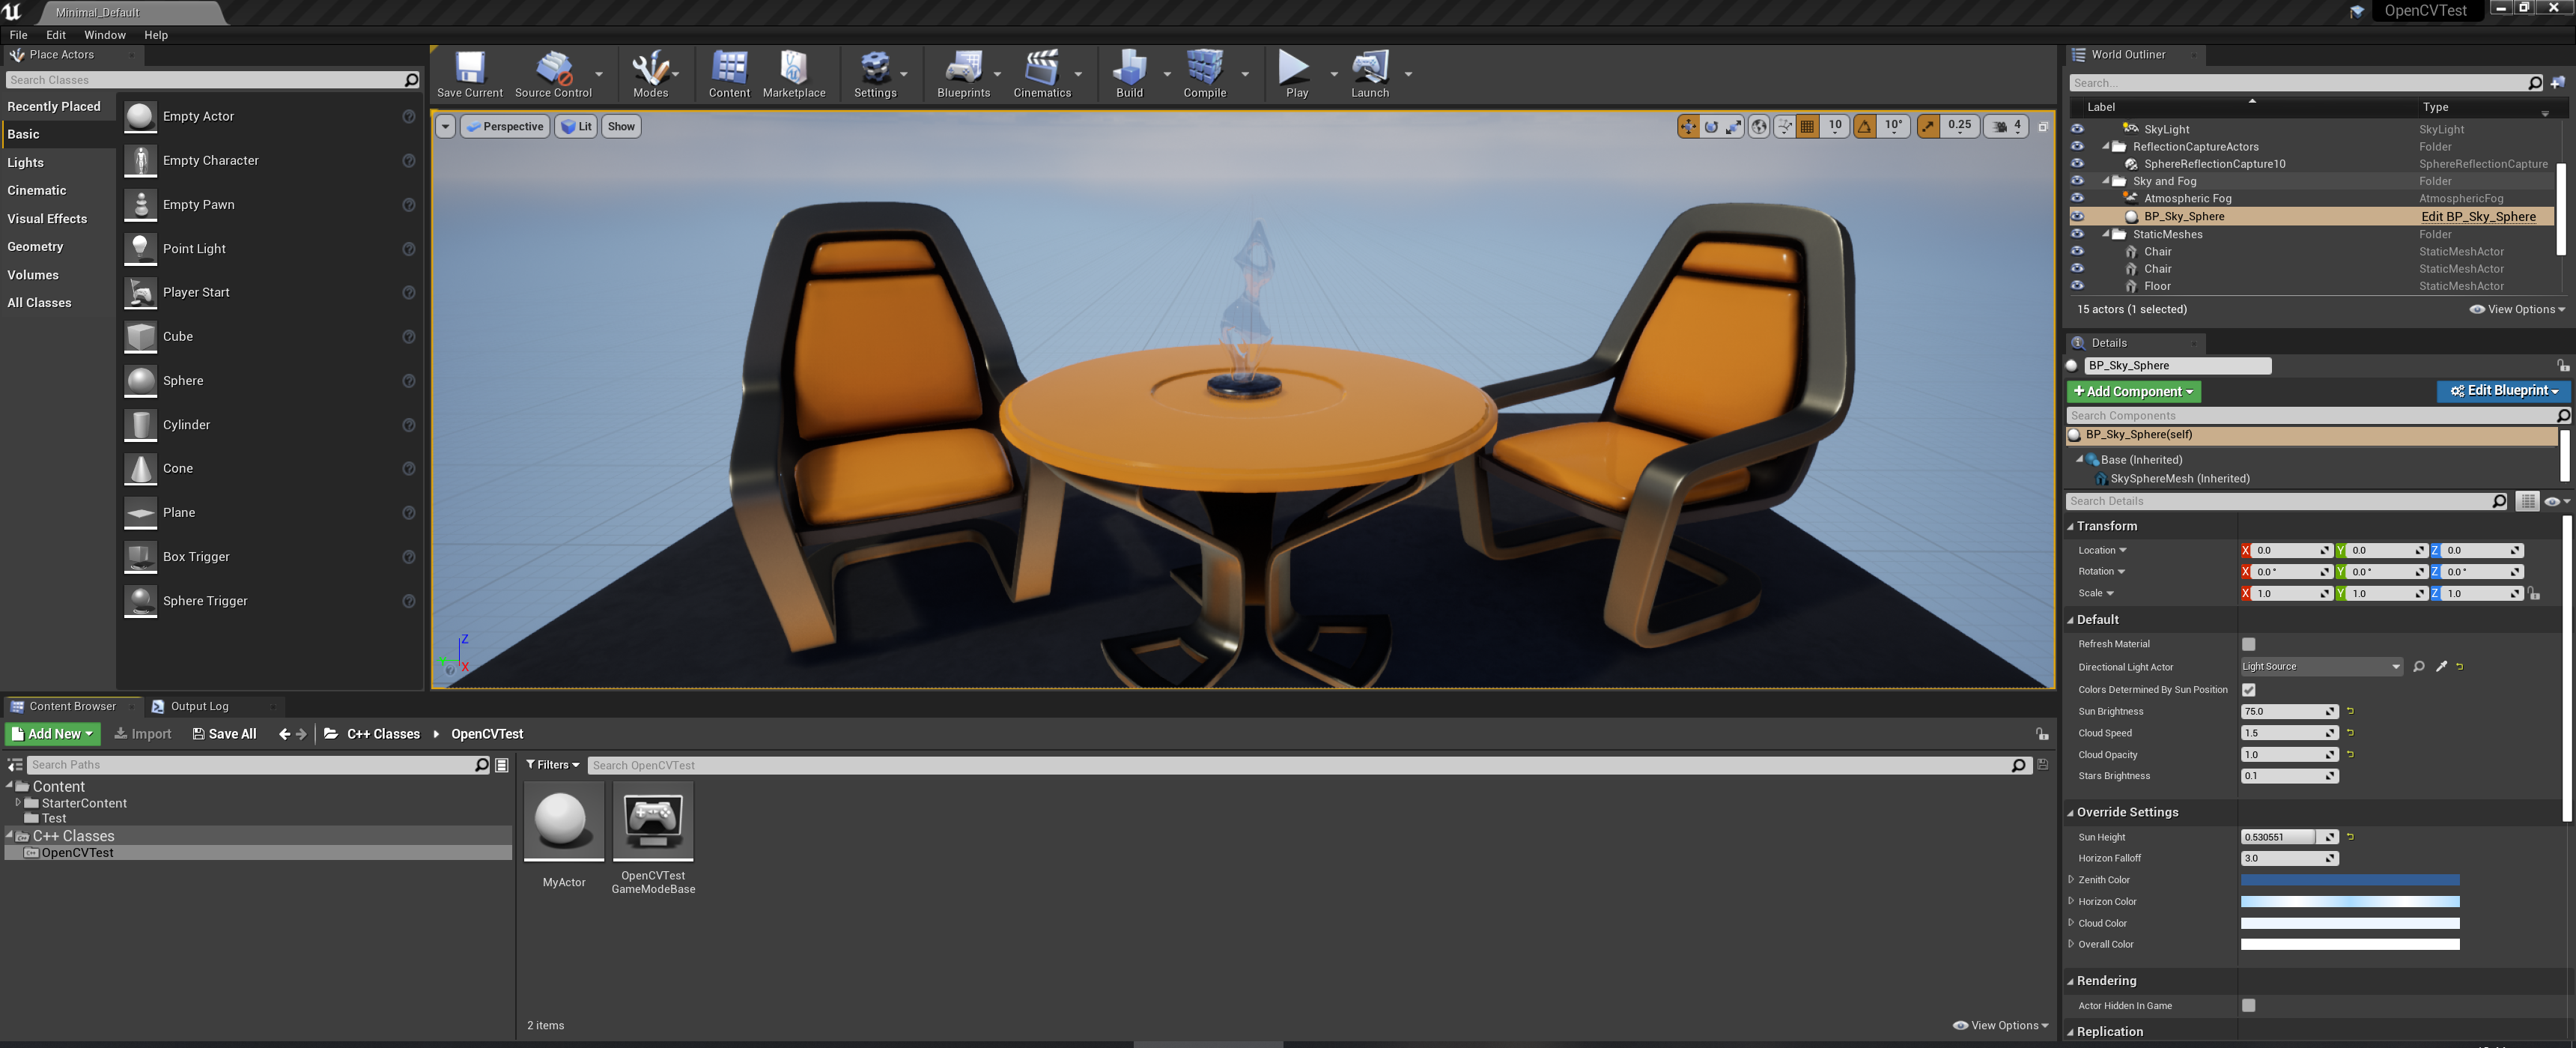The width and height of the screenshot is (2576, 1048).
Task: Select the MyActor asset thumbnail
Action: tap(563, 821)
